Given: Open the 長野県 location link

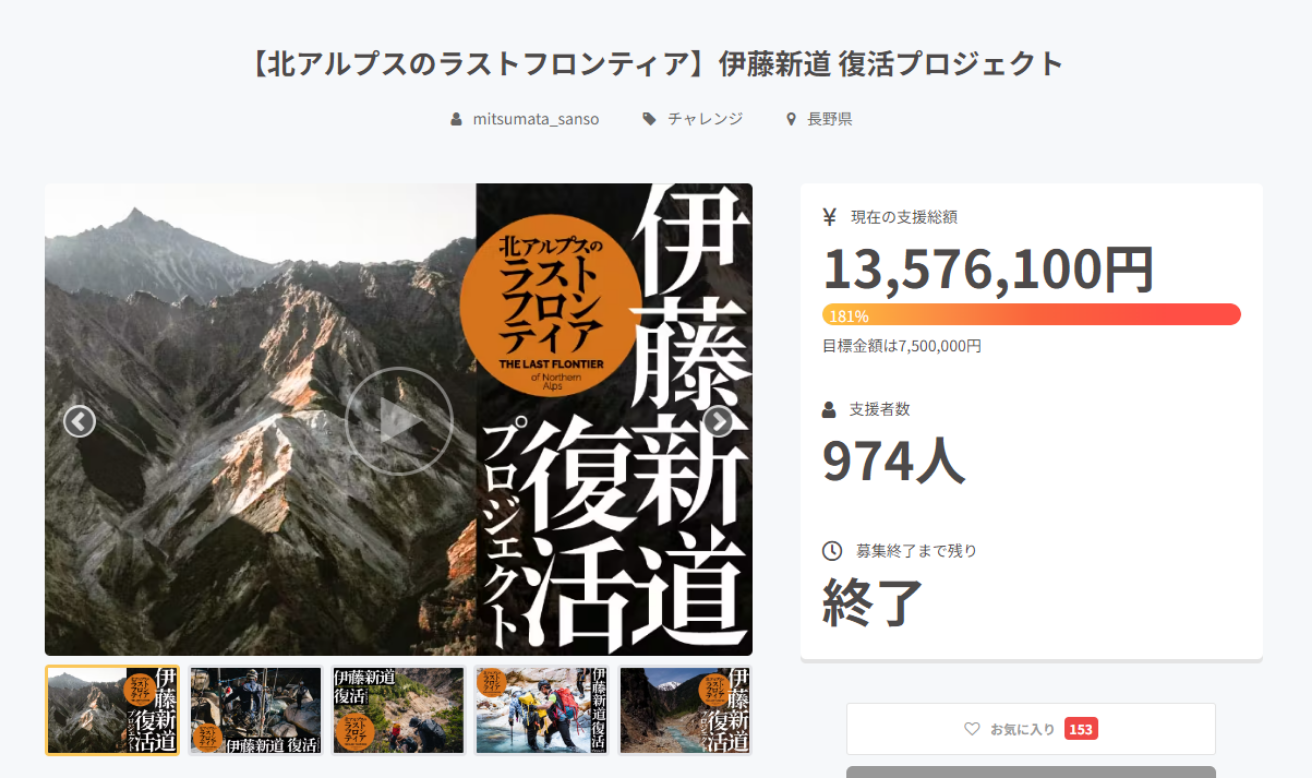Looking at the screenshot, I should pos(829,119).
